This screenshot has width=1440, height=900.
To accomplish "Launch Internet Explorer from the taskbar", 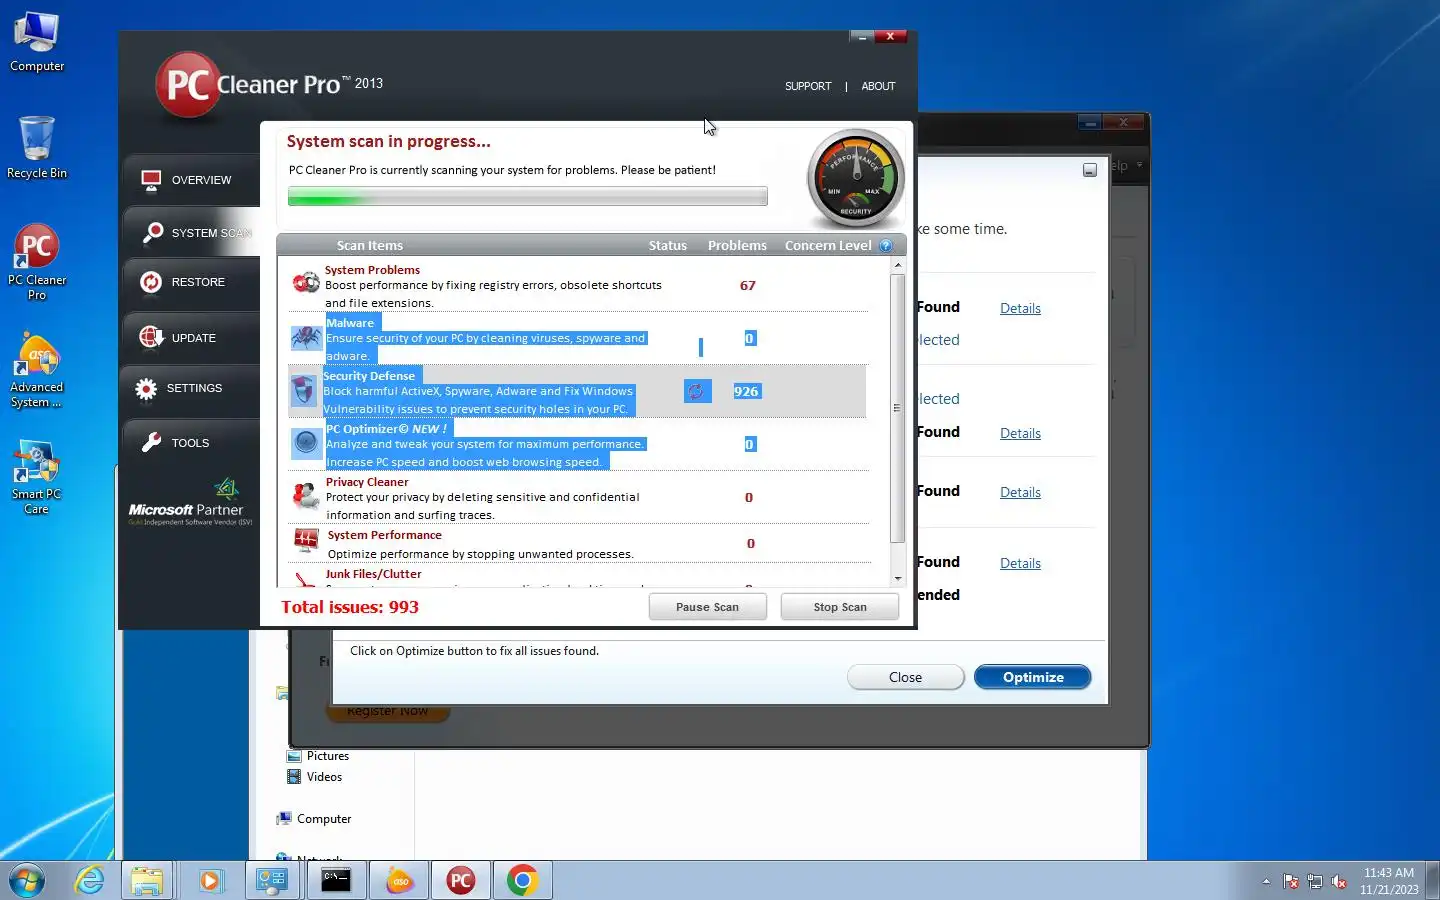I will coord(89,881).
